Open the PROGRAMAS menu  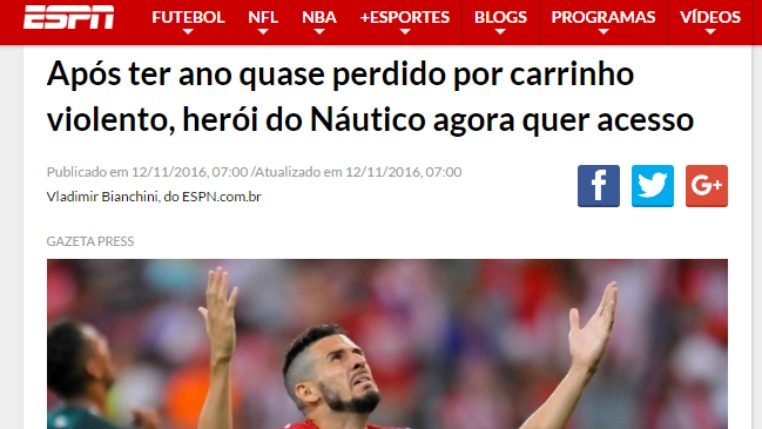pos(603,17)
